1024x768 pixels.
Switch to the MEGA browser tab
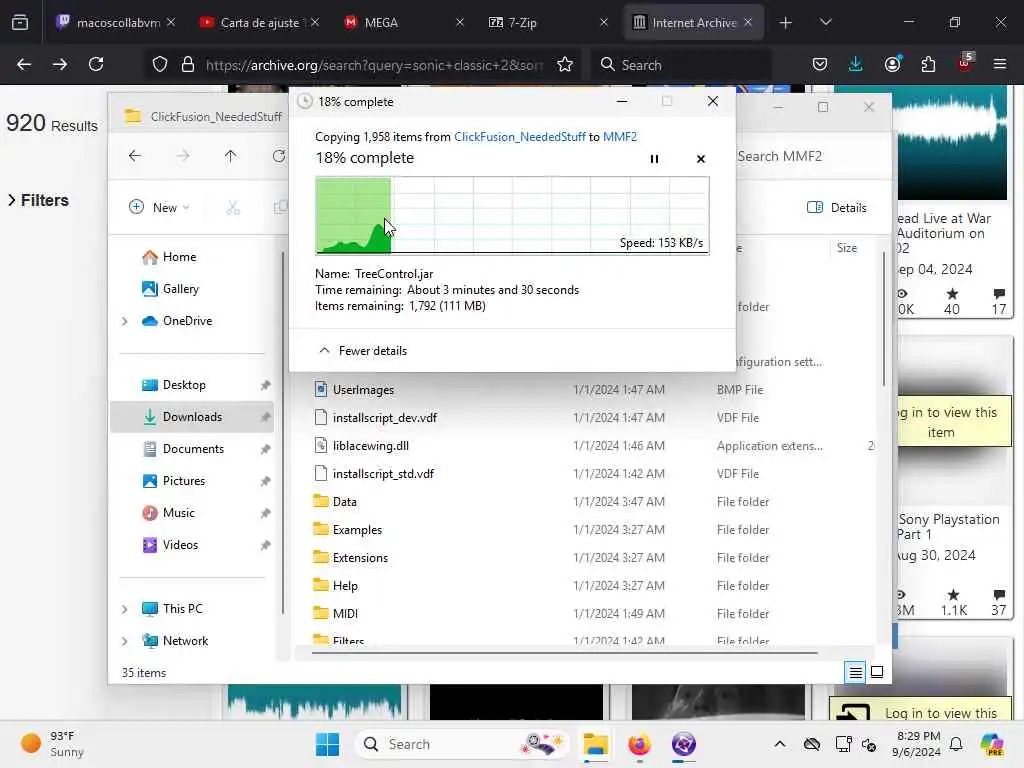[x=403, y=22]
